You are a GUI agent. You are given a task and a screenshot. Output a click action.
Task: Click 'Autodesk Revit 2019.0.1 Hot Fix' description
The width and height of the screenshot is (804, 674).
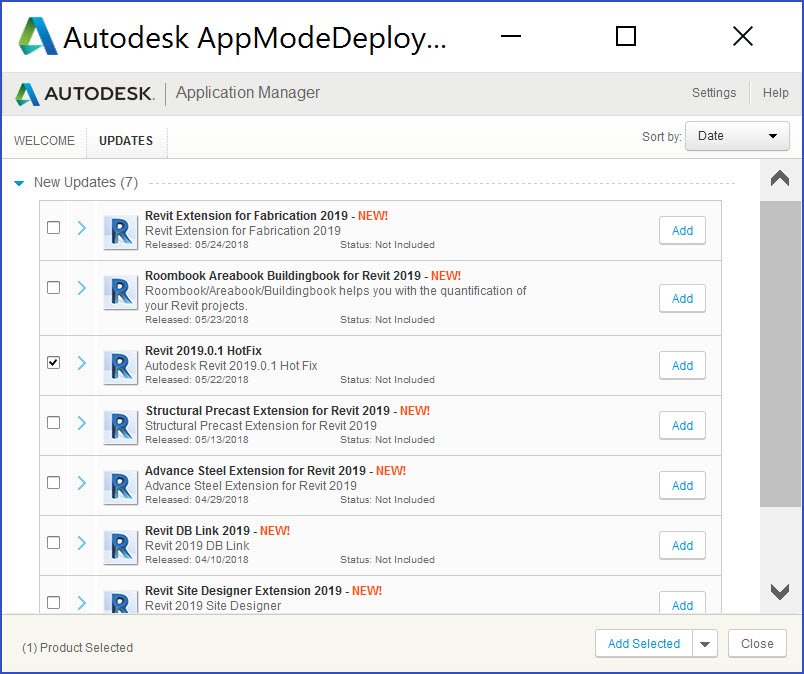[231, 366]
